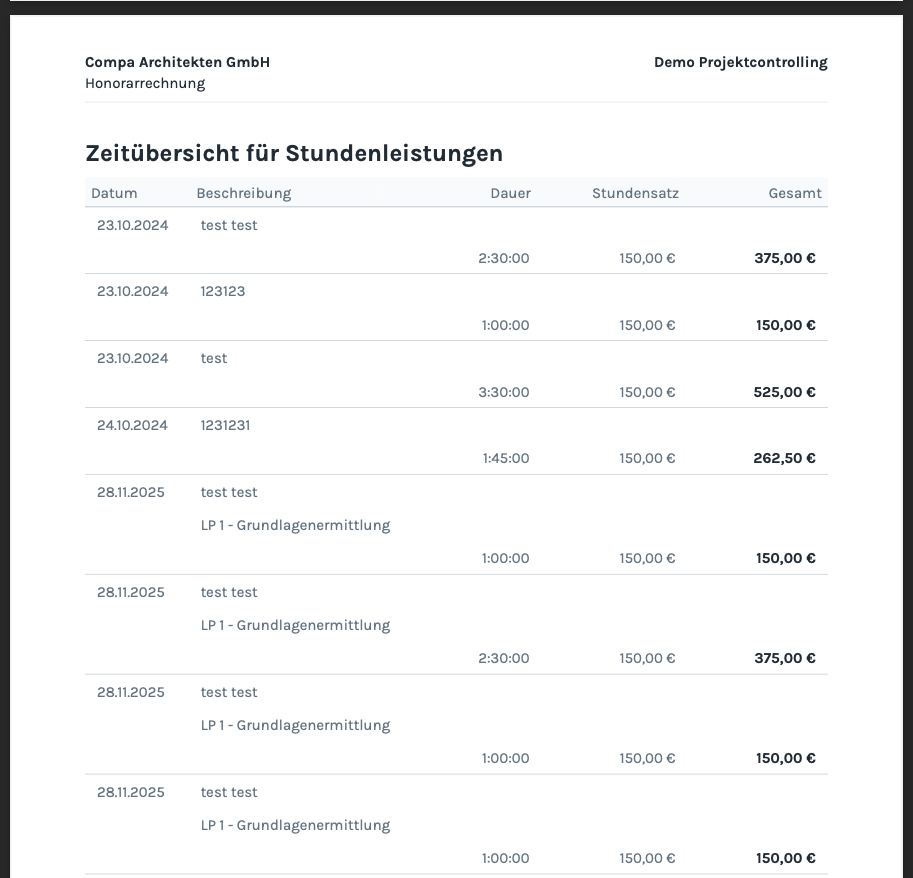Select the 24.10.2024 date entry

tap(132, 425)
